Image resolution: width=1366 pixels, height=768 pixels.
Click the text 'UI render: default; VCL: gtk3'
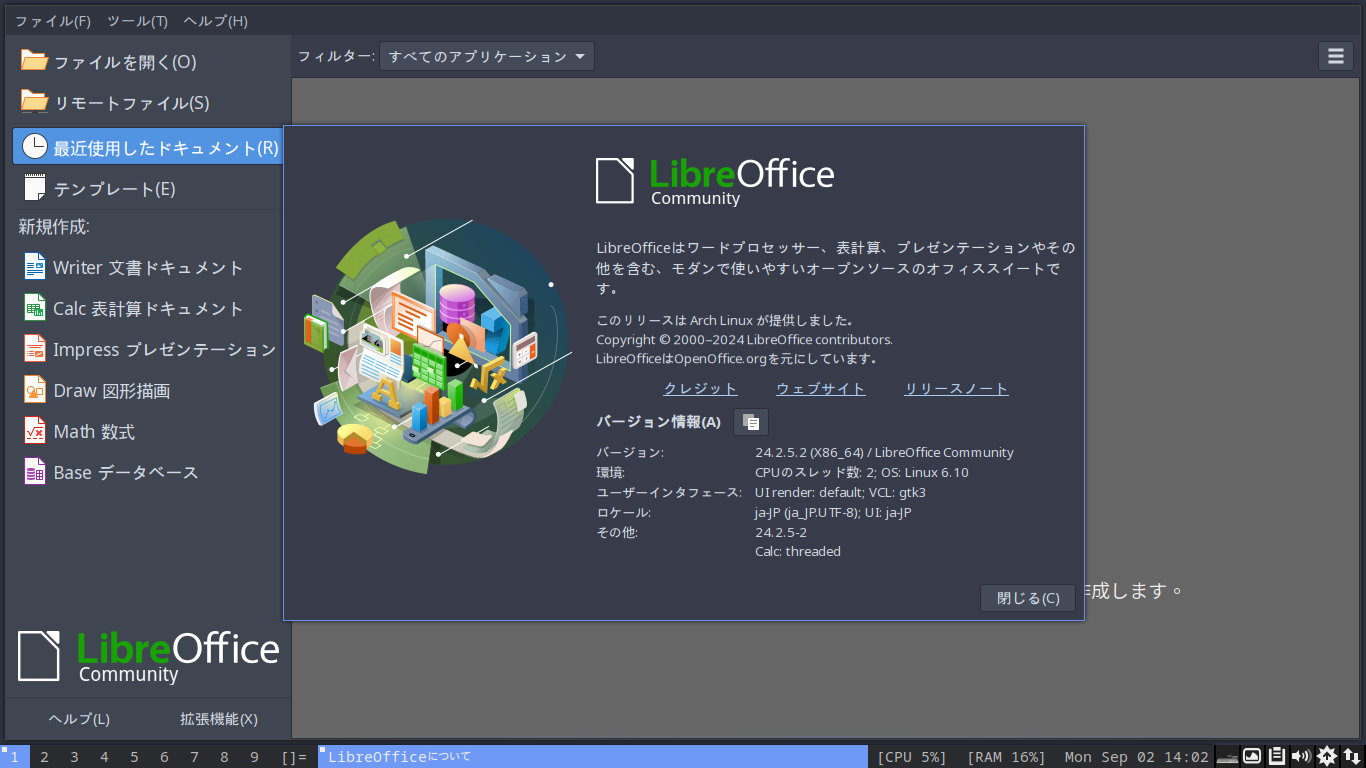pos(840,493)
